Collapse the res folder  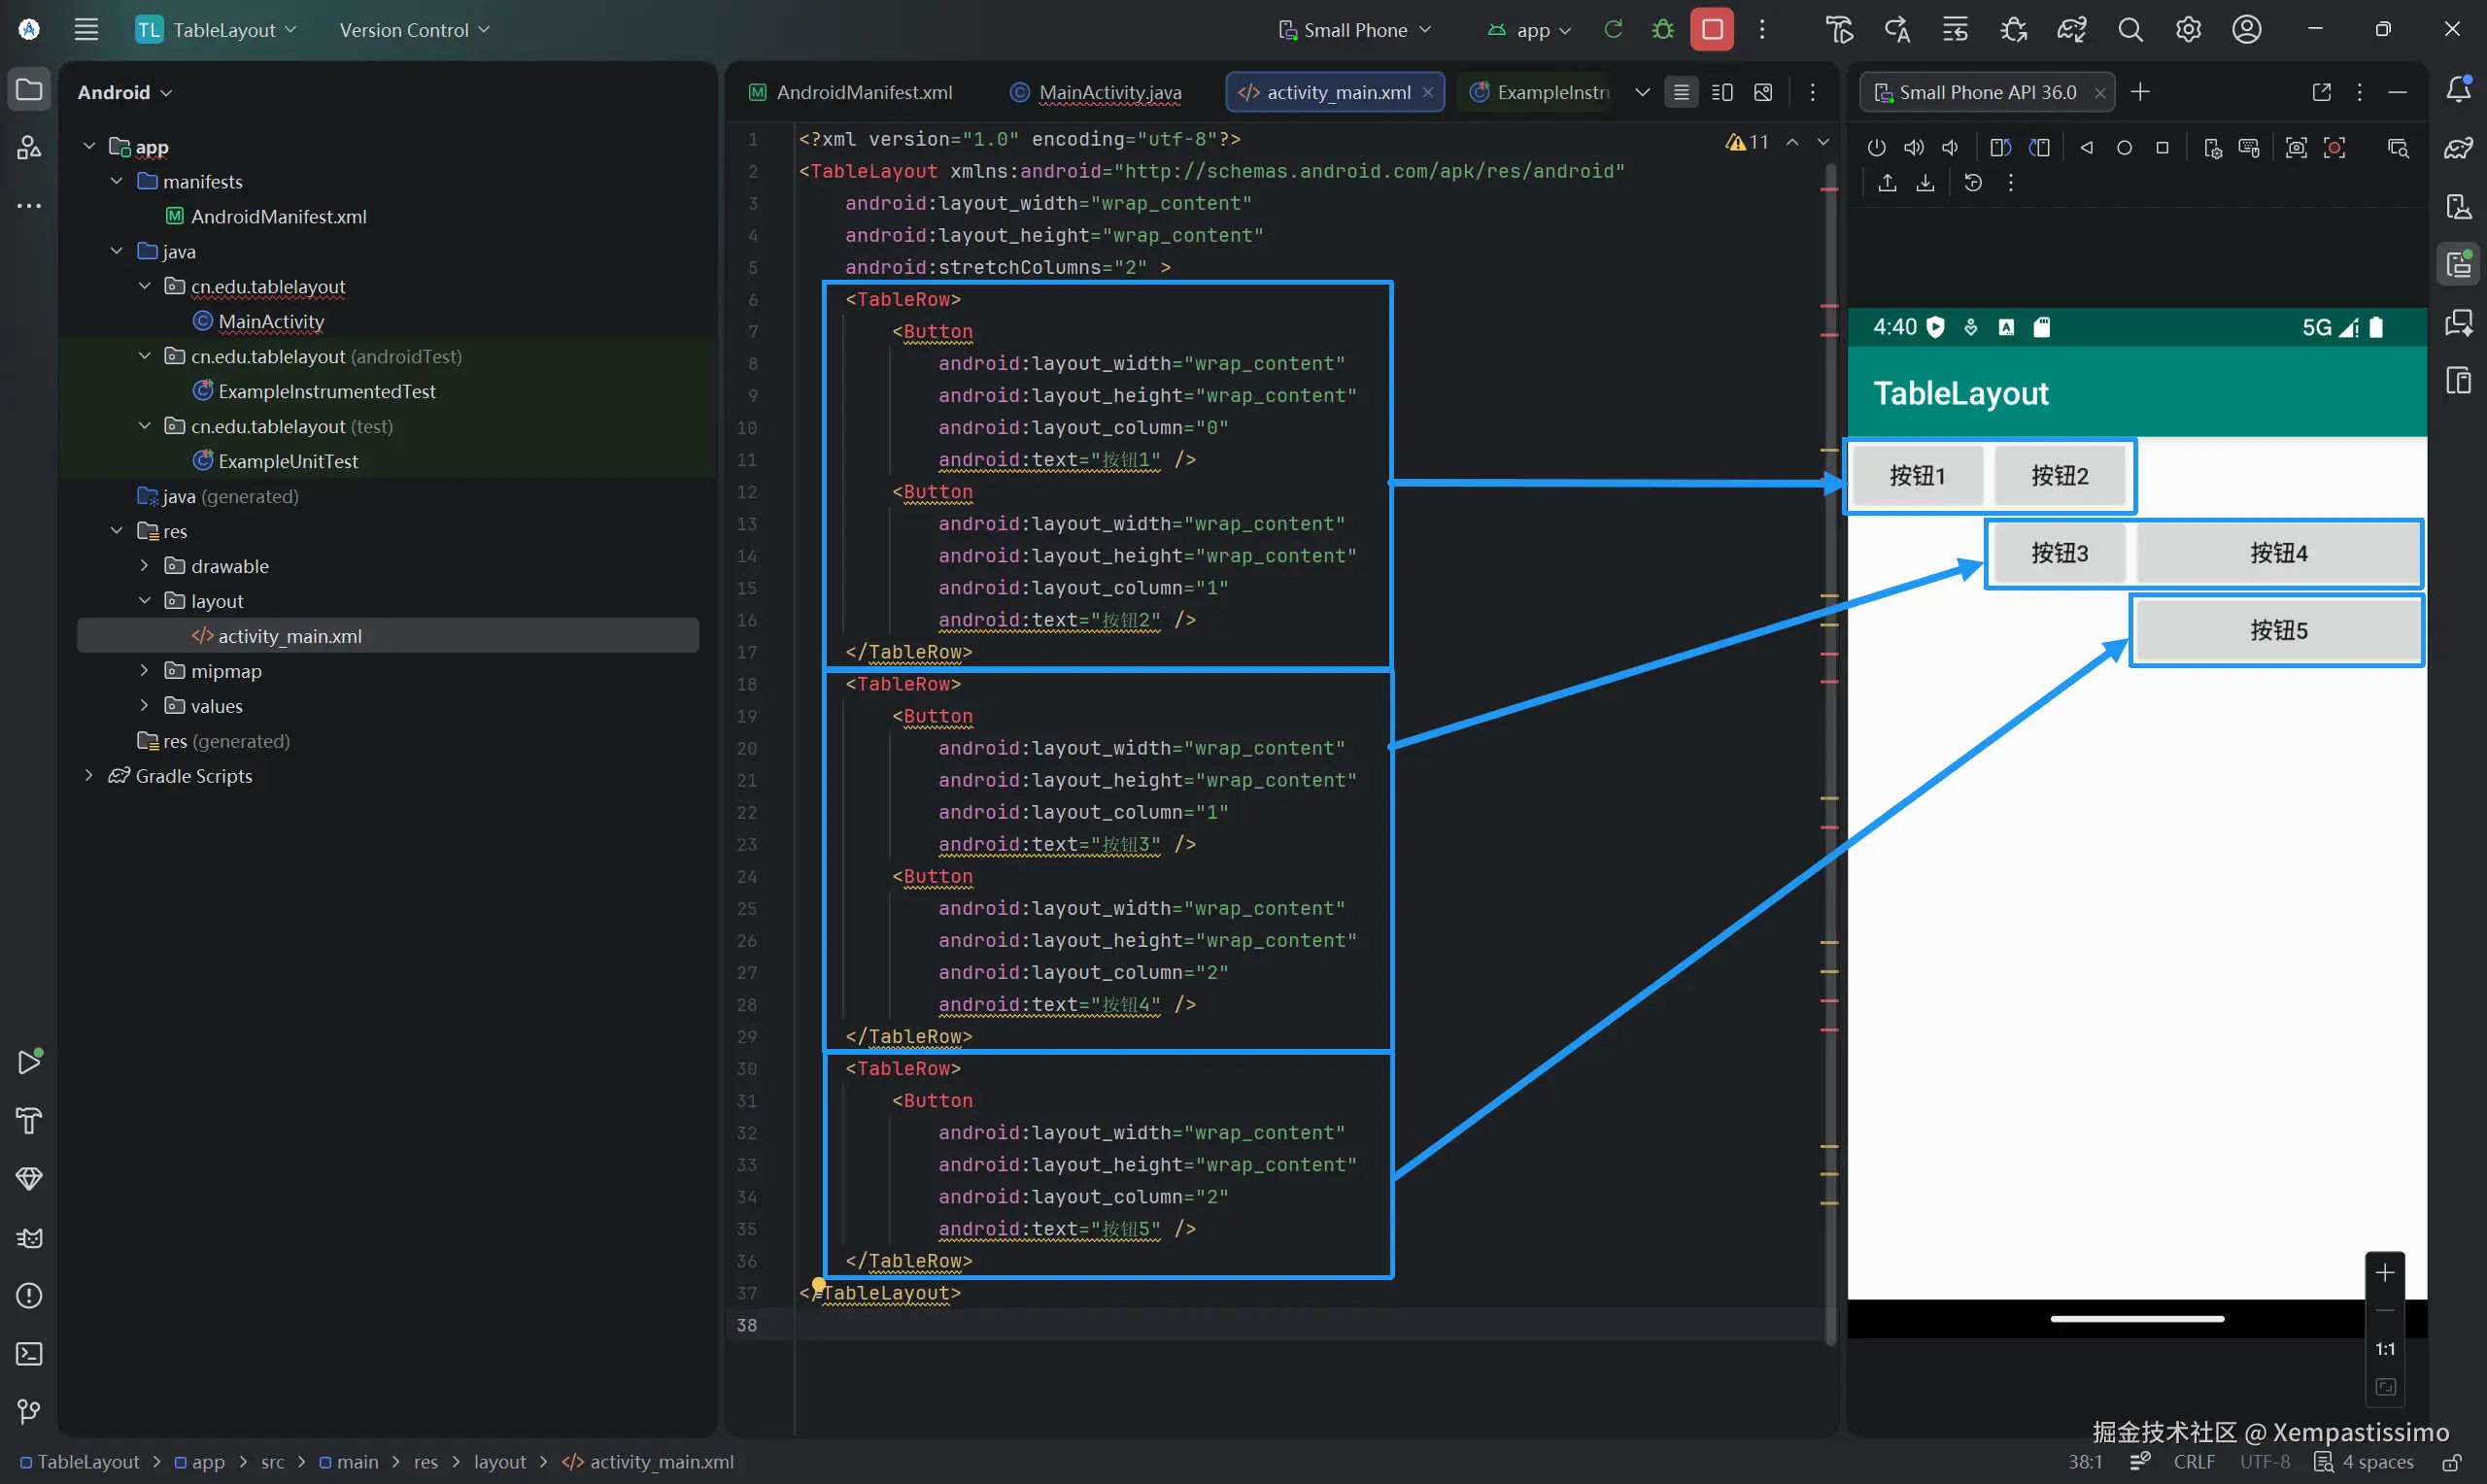click(x=117, y=531)
